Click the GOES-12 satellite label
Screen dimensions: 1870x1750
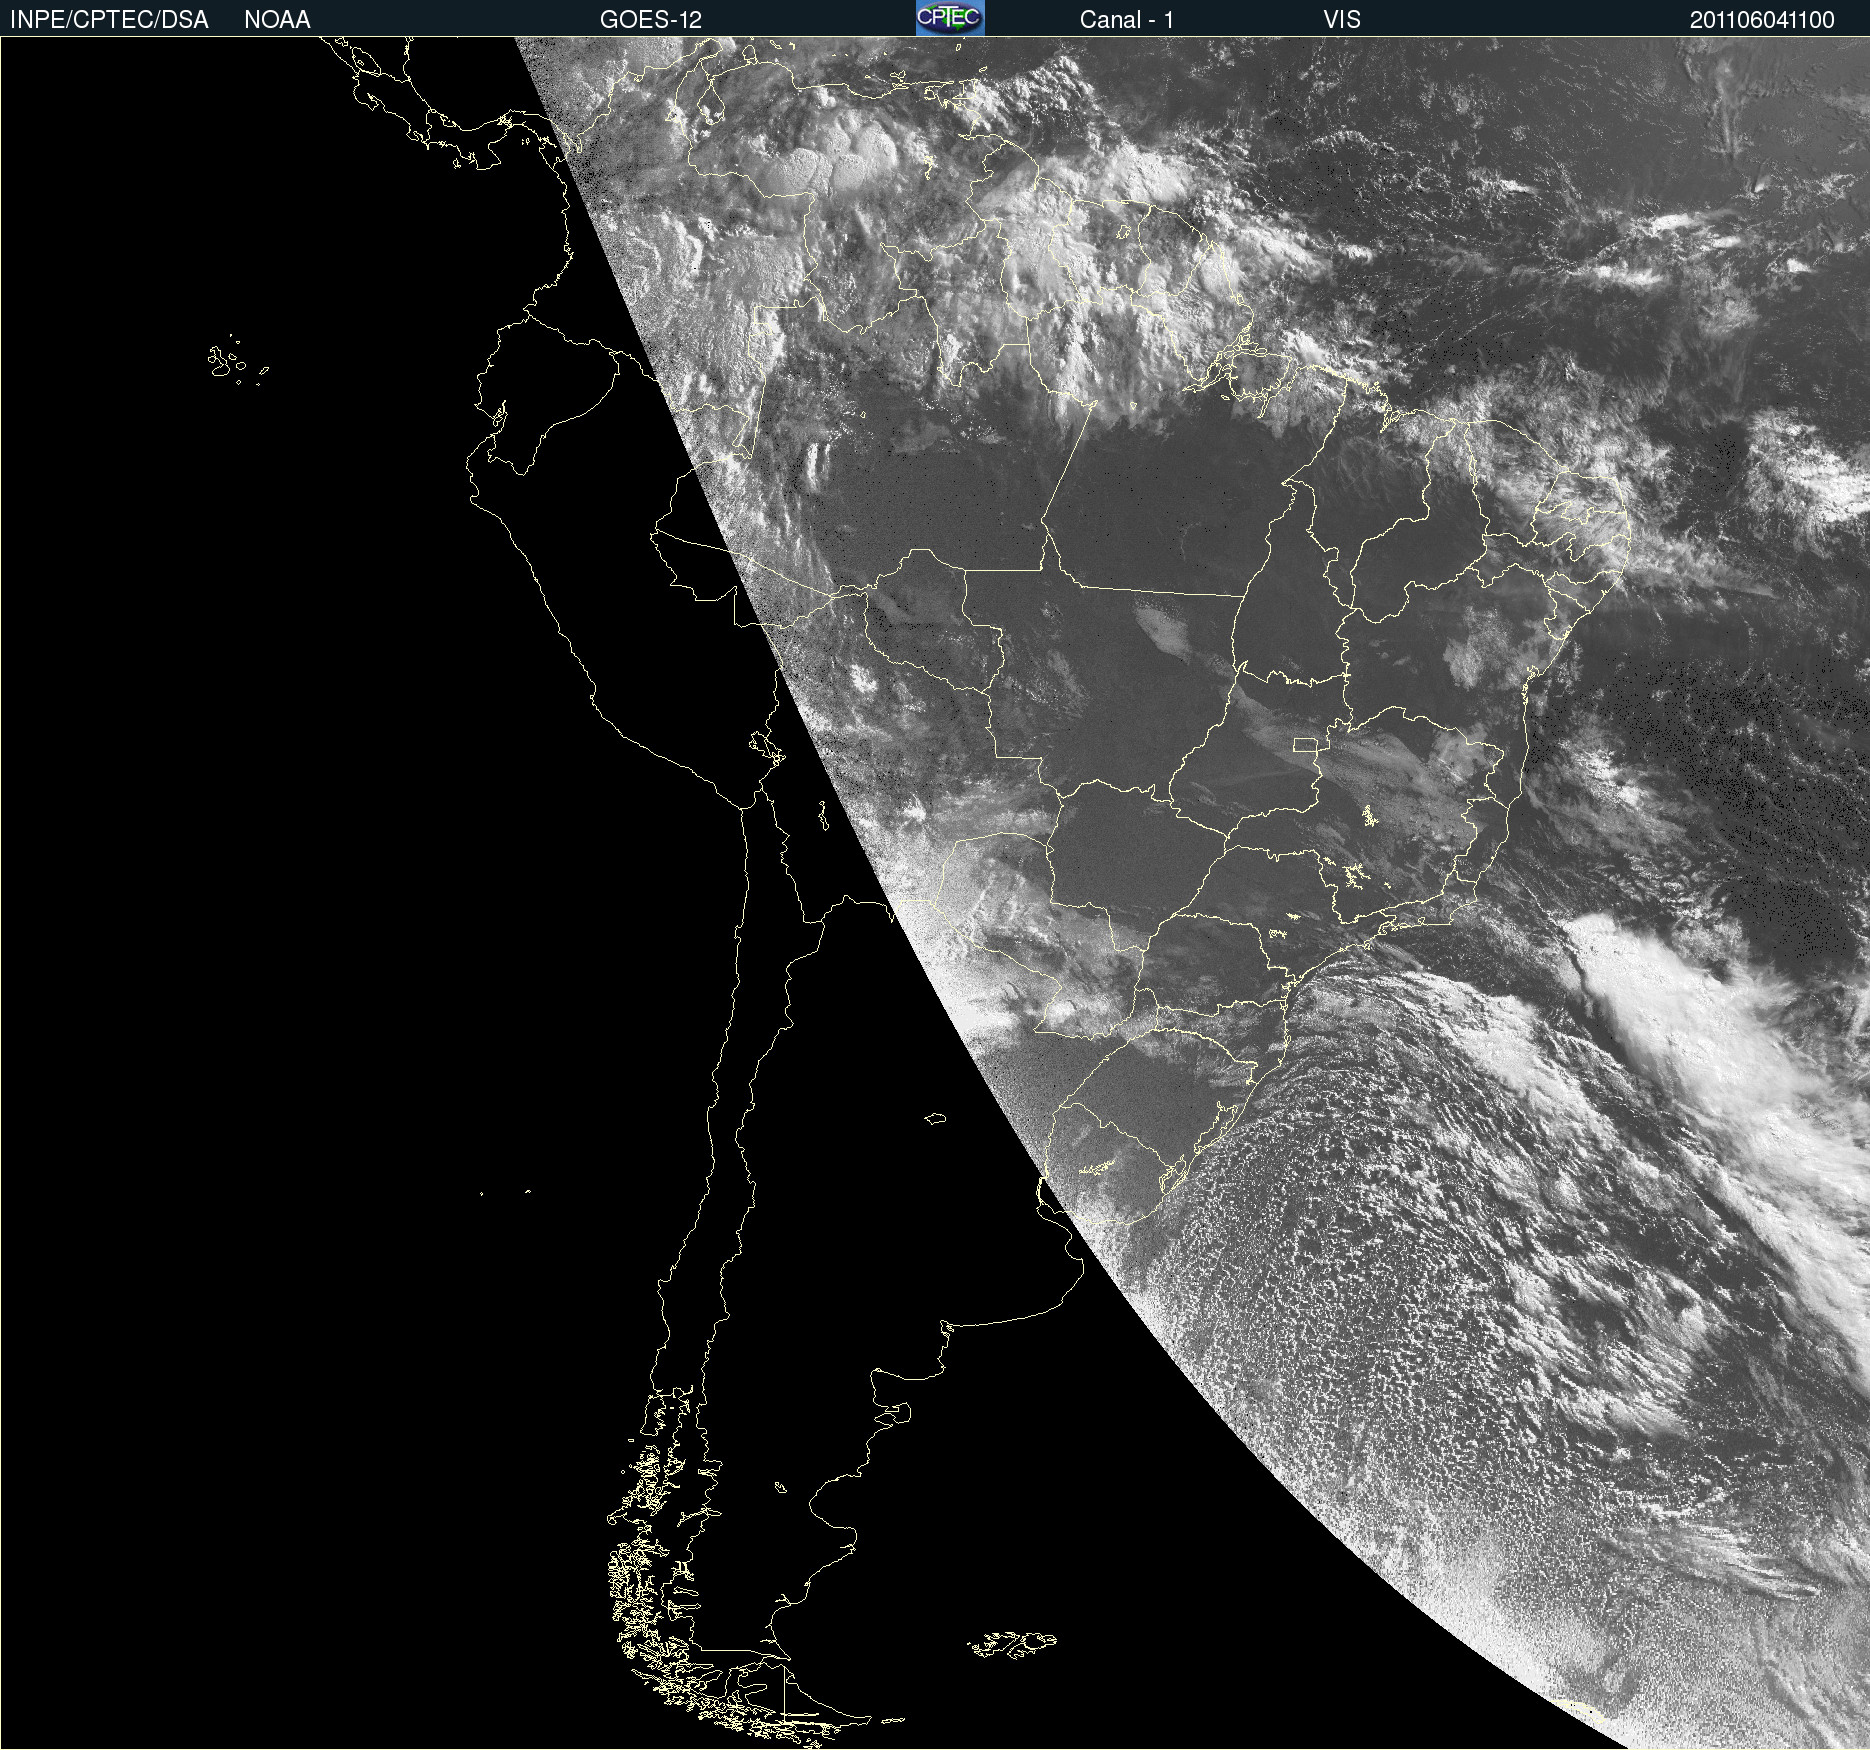coord(651,20)
